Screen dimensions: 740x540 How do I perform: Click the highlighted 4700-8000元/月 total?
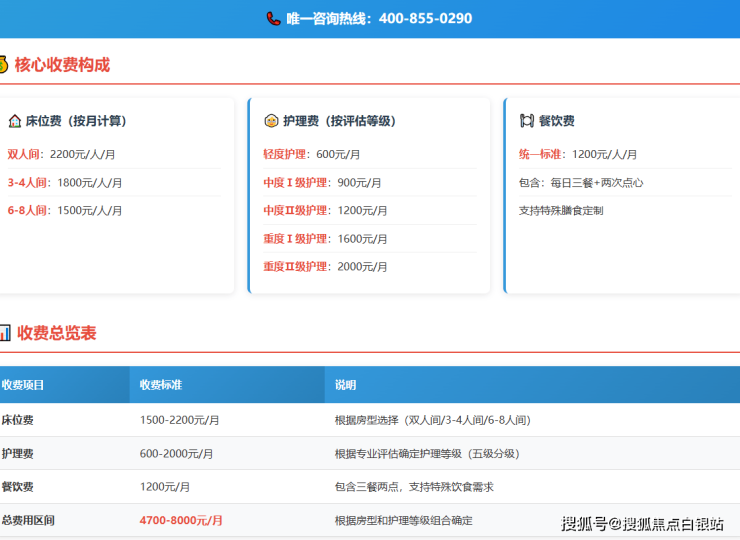[181, 520]
